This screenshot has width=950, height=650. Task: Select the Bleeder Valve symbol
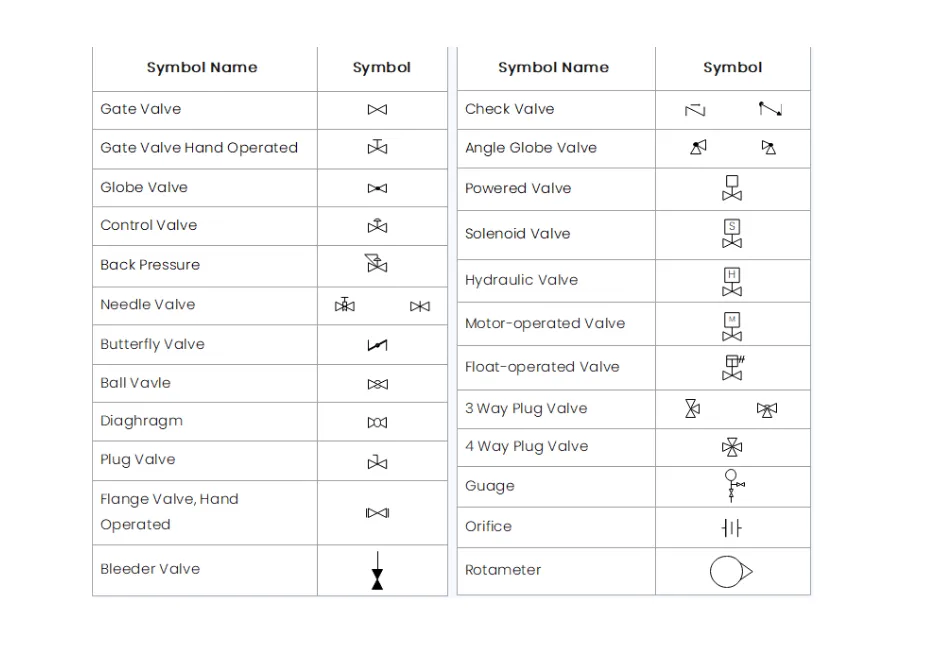[377, 571]
